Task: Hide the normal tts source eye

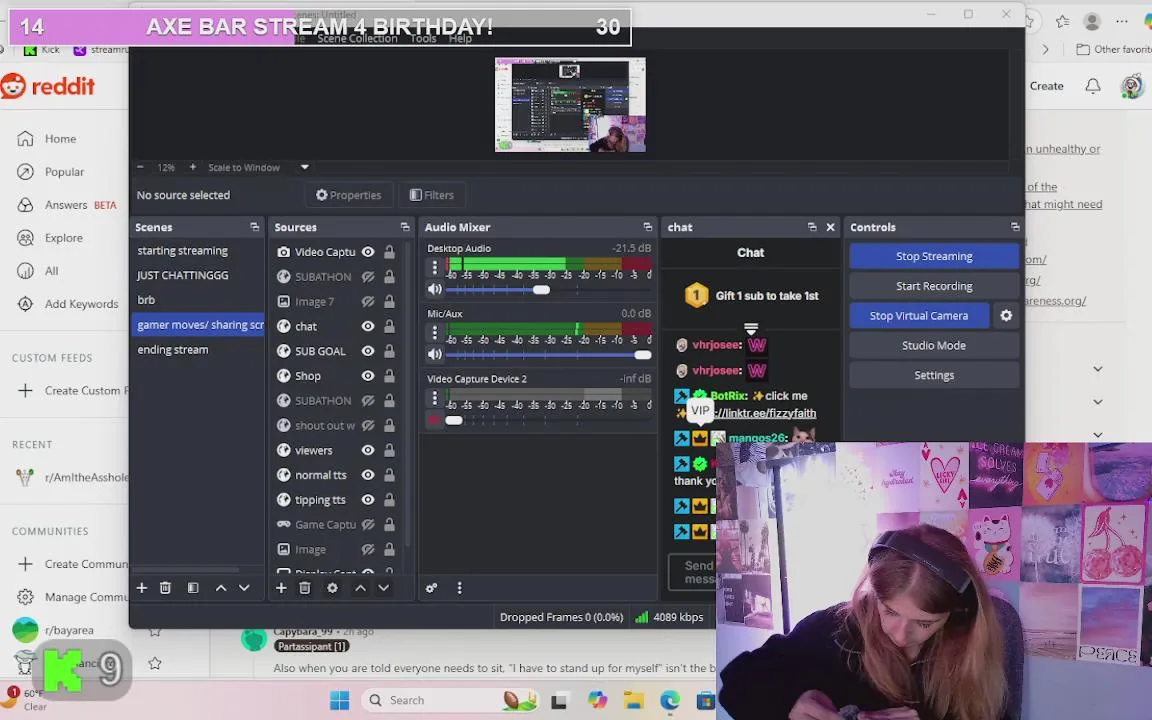Action: coord(368,475)
